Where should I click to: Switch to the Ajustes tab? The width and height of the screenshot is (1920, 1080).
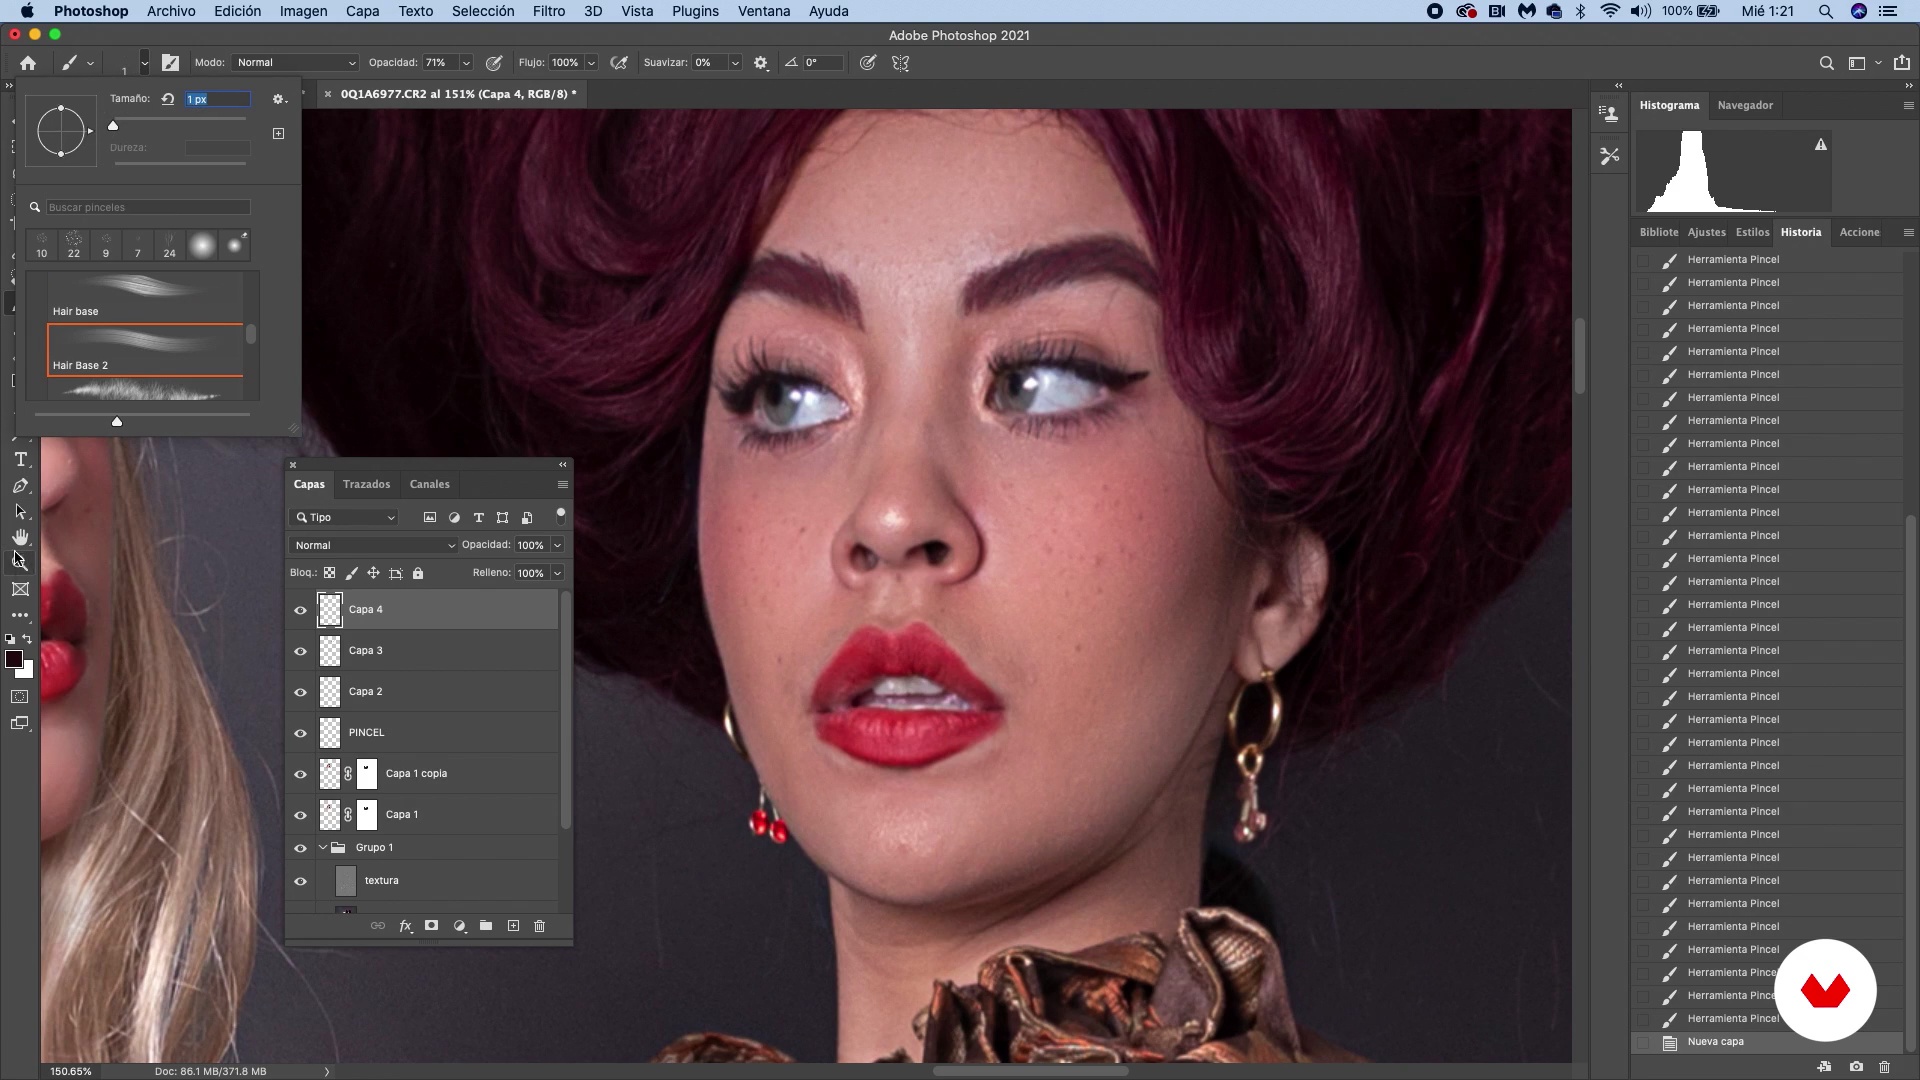tap(1706, 232)
